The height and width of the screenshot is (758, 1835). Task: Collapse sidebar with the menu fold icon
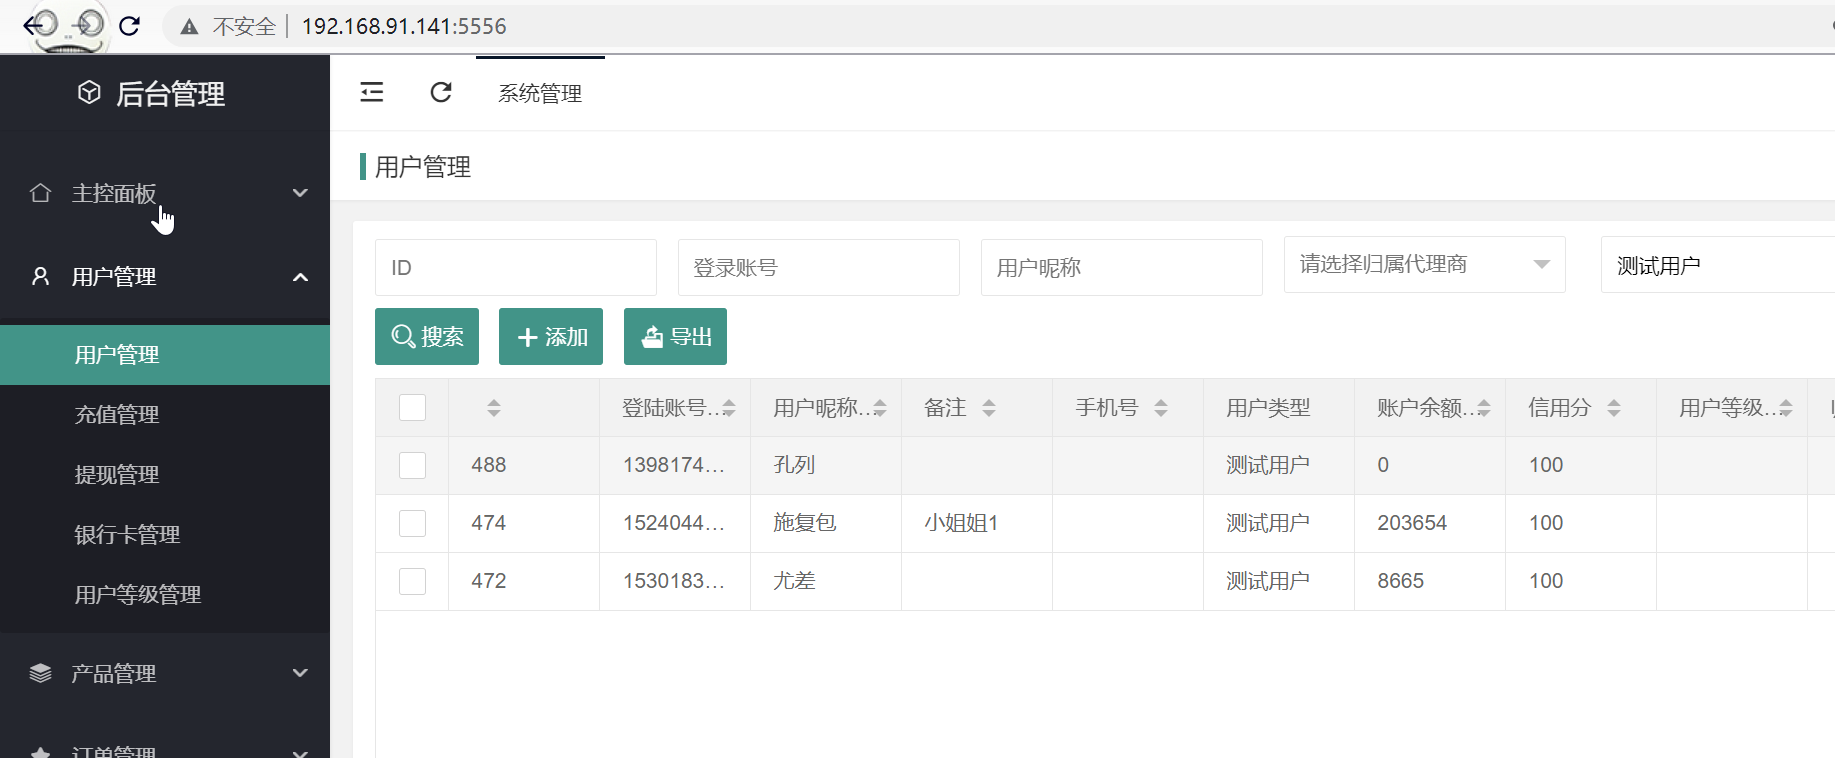point(372,92)
